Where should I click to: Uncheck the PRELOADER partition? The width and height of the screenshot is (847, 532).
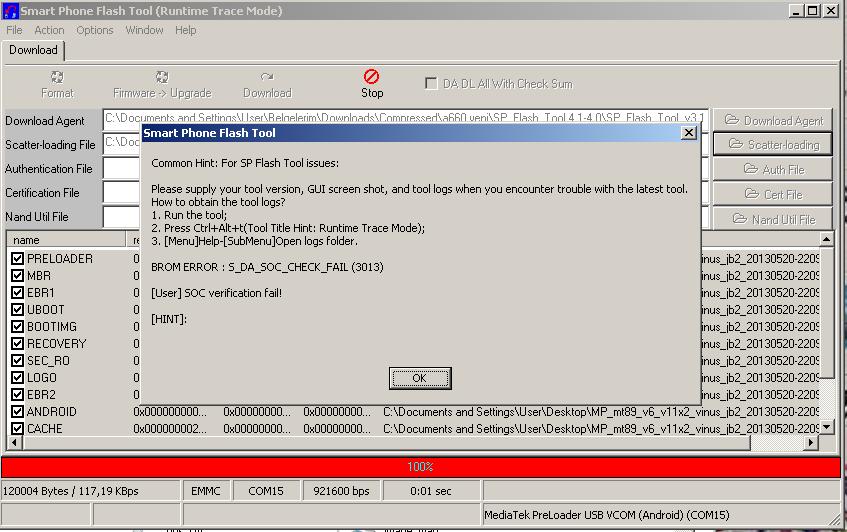[17, 259]
